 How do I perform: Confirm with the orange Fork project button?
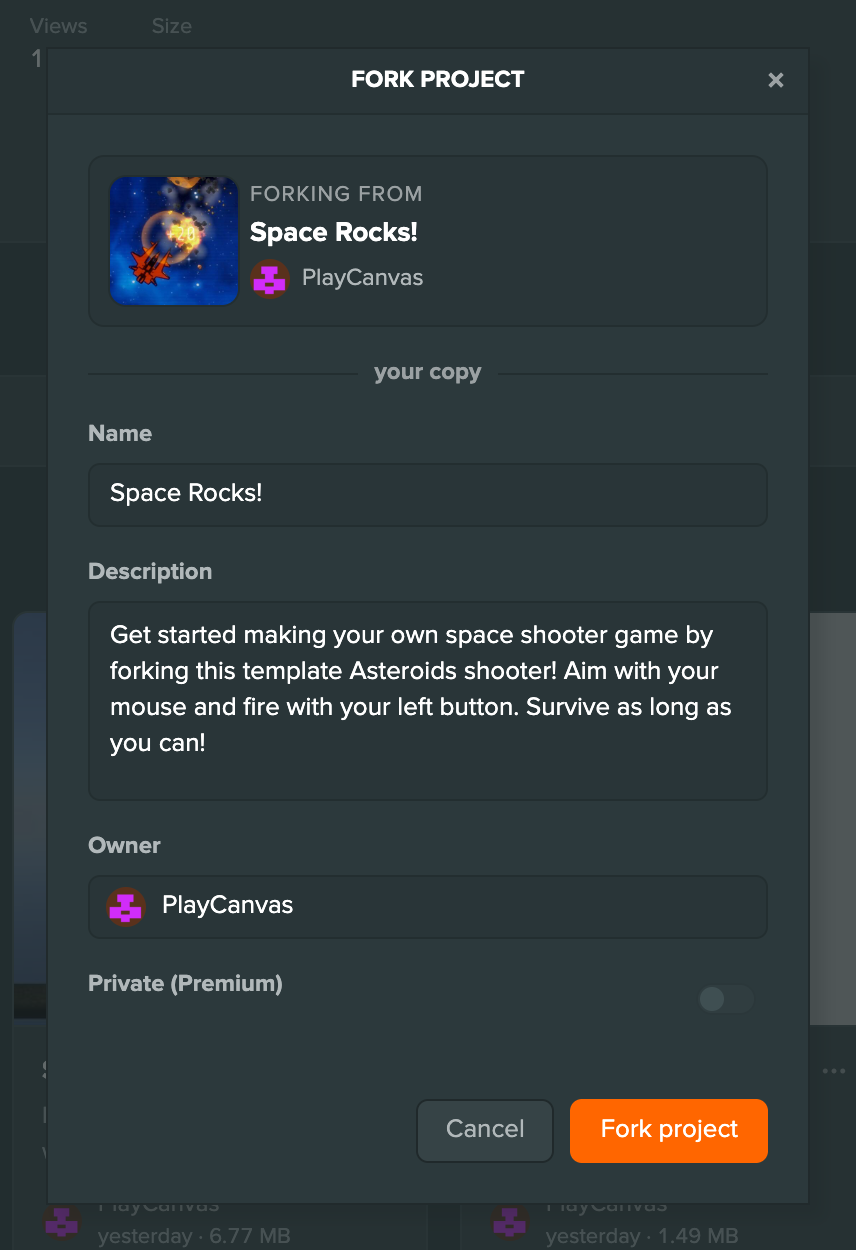(x=669, y=1131)
